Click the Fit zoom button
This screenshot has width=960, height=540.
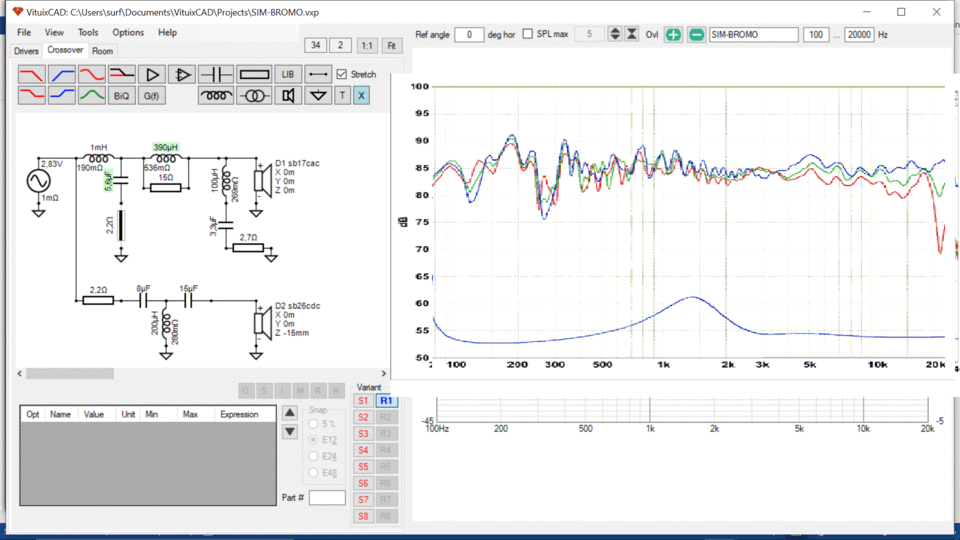point(392,45)
